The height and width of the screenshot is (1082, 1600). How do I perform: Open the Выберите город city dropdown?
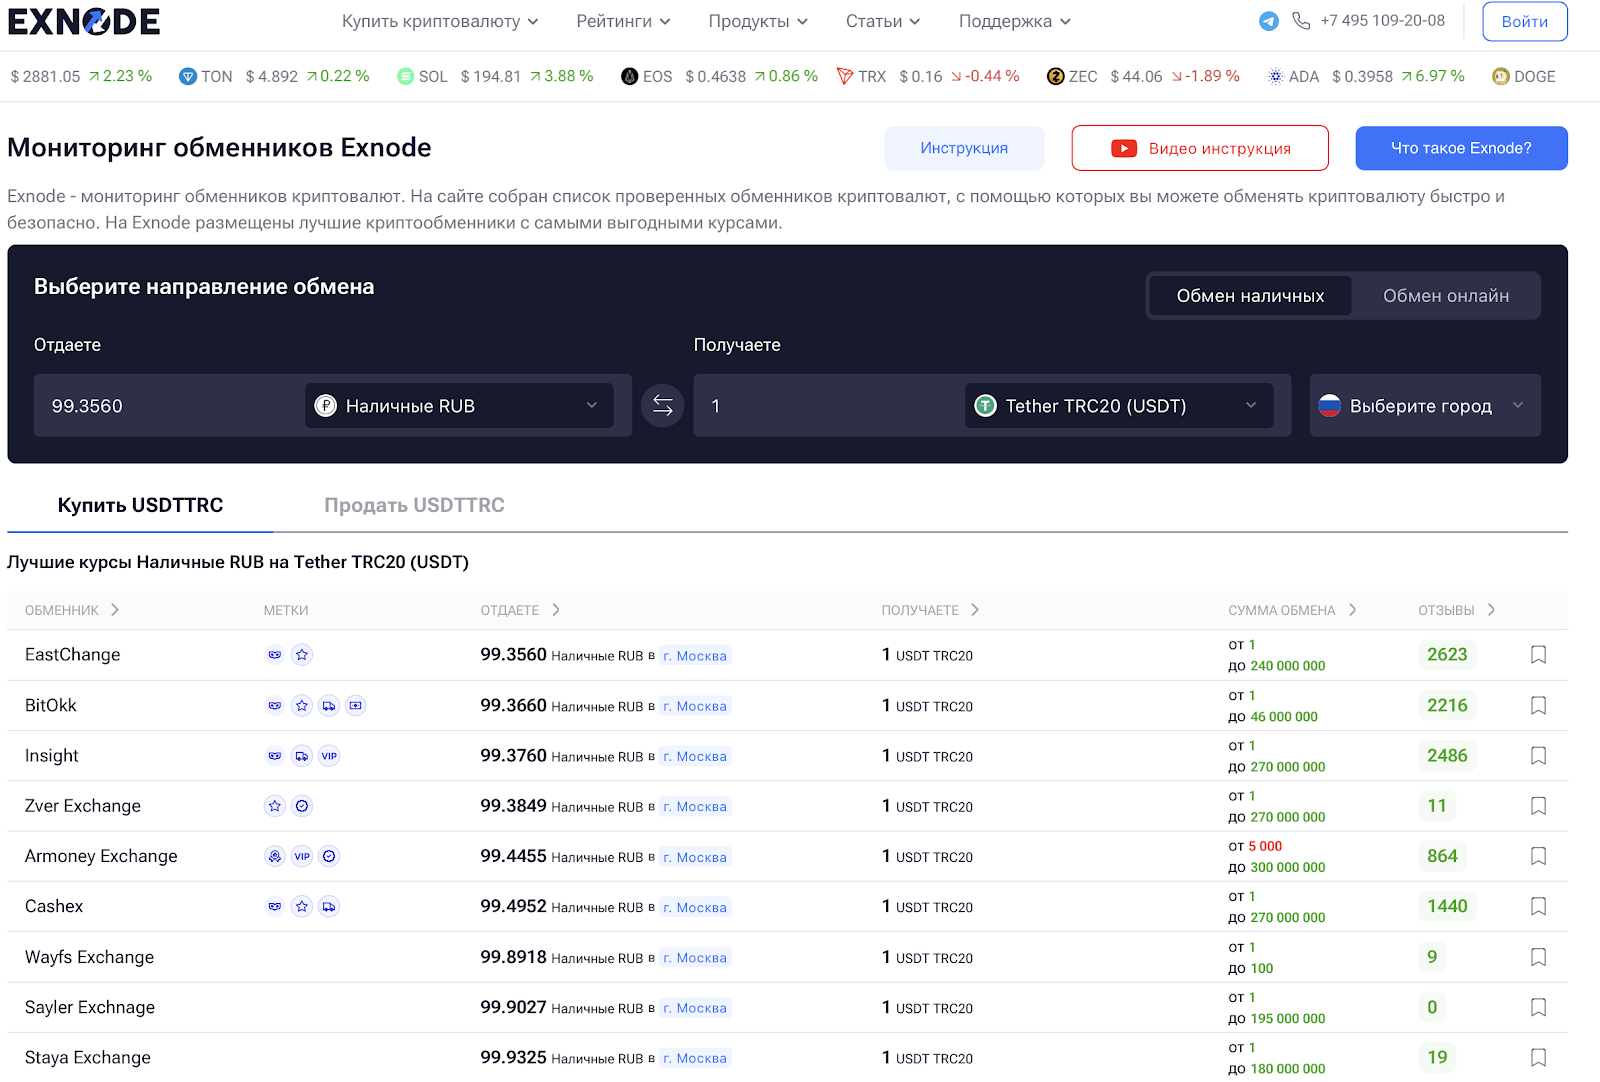tap(1425, 405)
